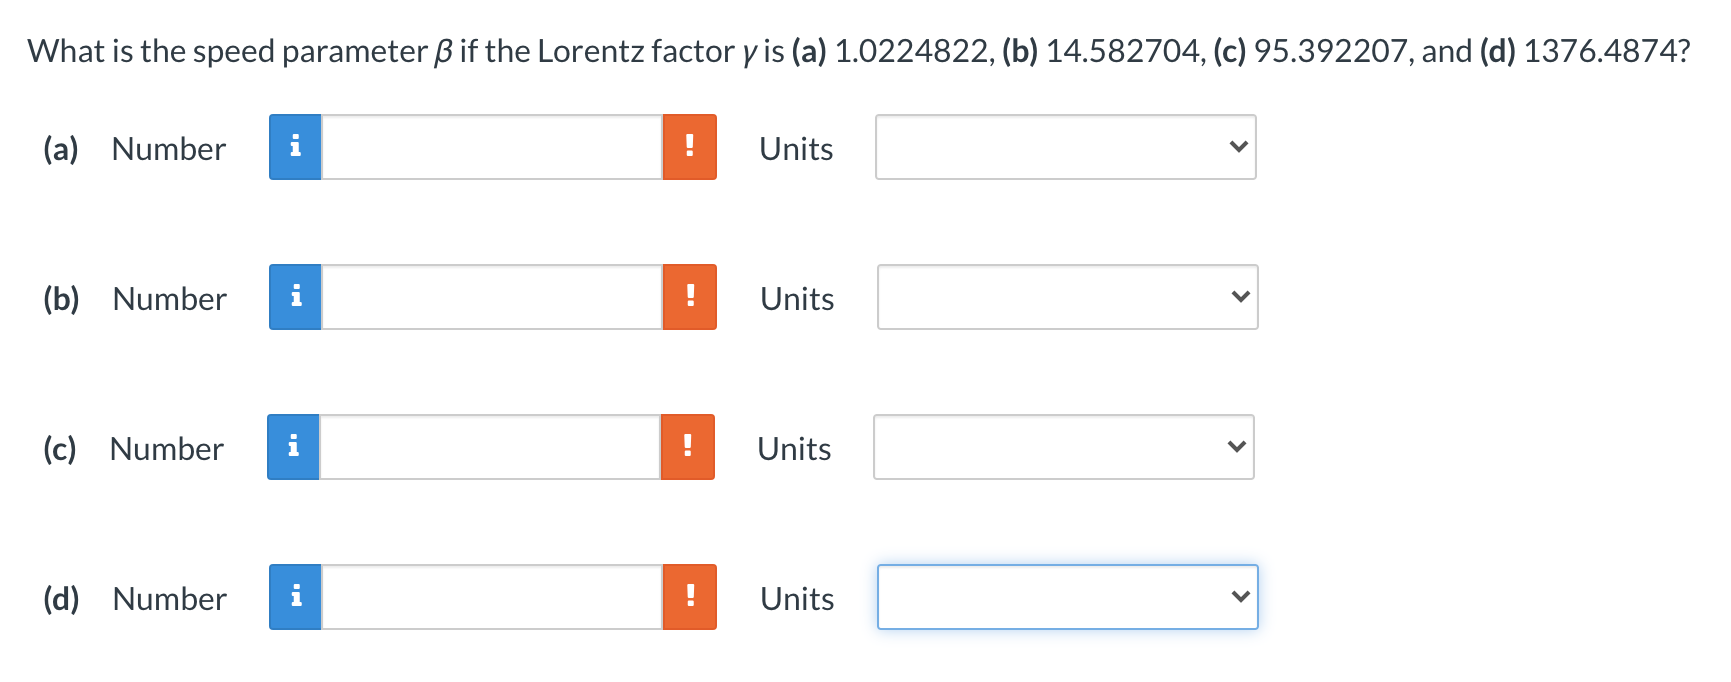Open the Units dropdown for part (c)

pos(1063,447)
